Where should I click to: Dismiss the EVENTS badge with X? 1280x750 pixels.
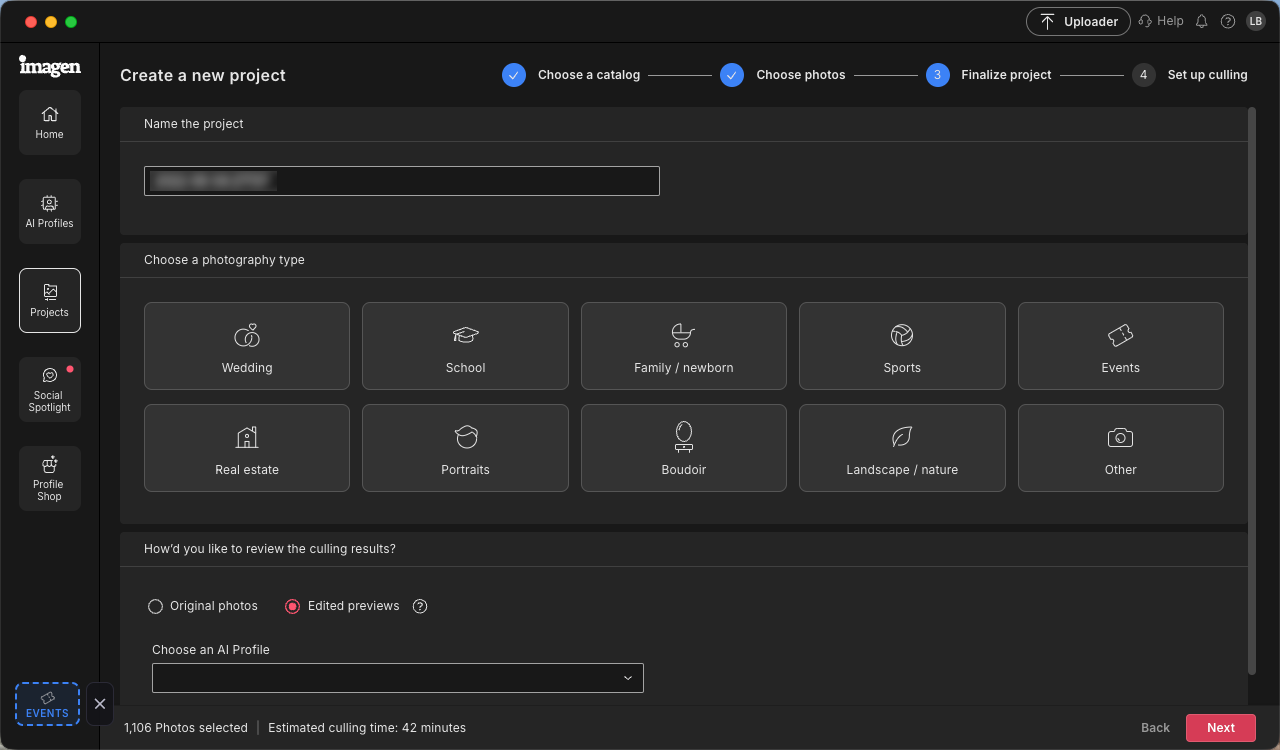pos(100,704)
